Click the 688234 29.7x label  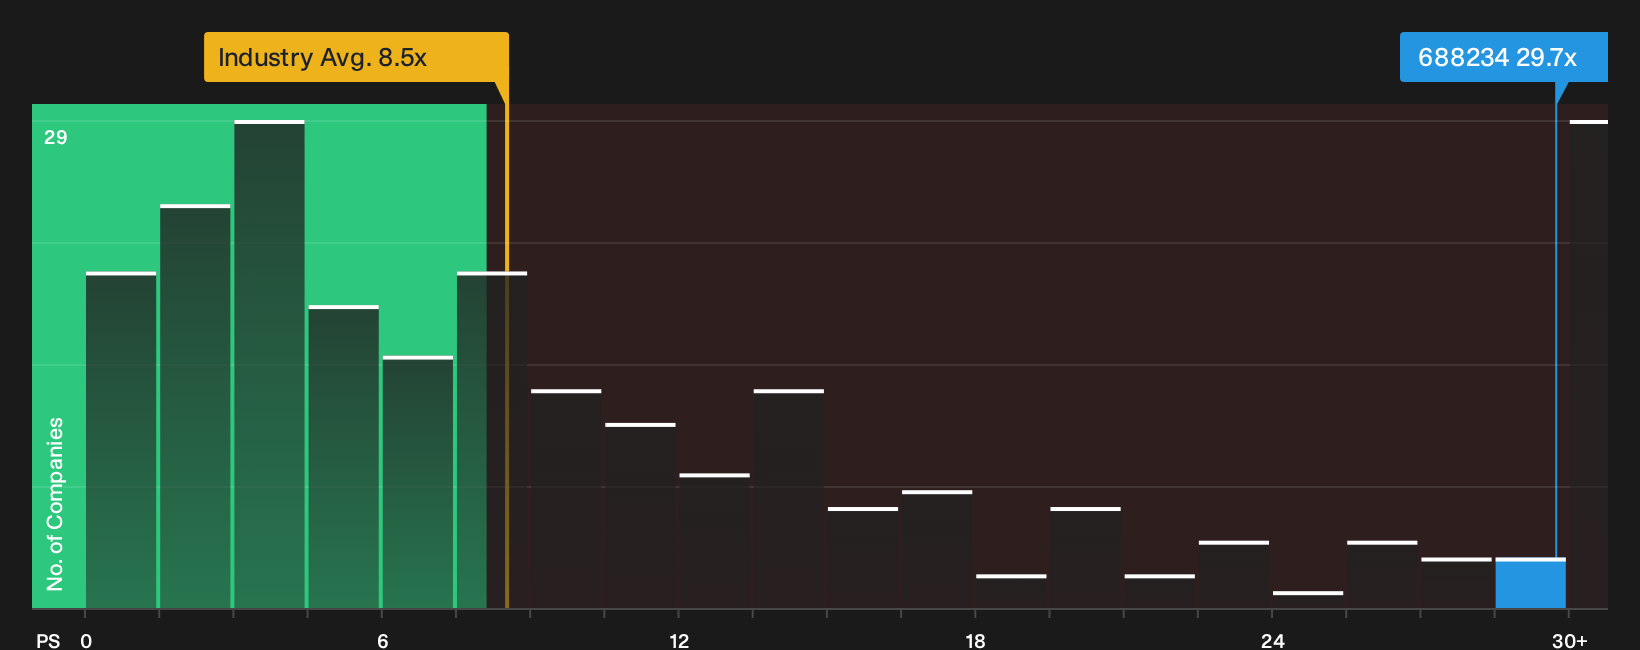click(x=1503, y=57)
